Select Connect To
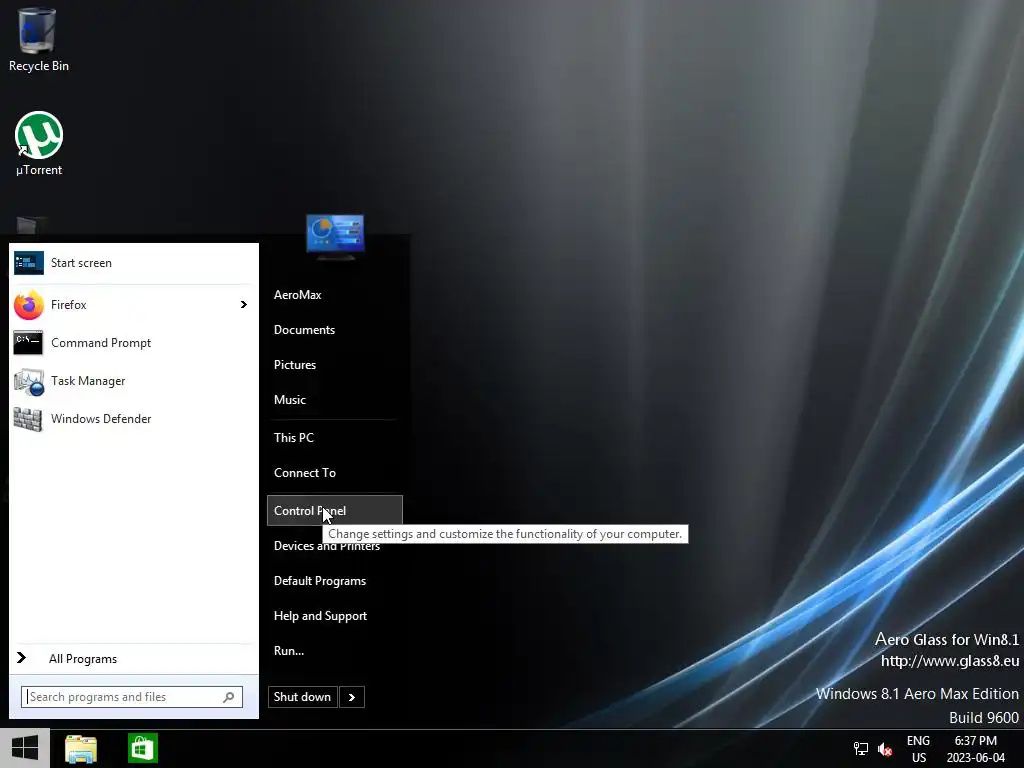1024x768 pixels. pyautogui.click(x=305, y=473)
